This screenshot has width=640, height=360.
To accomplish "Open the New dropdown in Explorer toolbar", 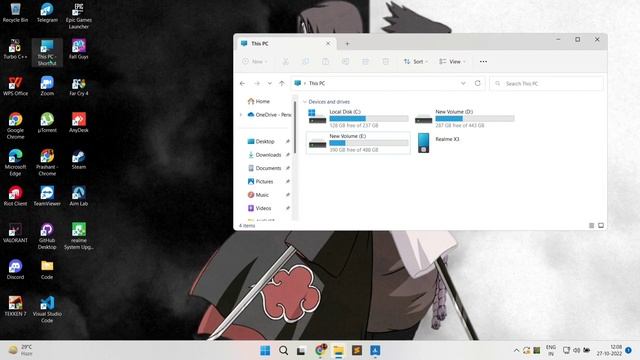I will point(255,62).
